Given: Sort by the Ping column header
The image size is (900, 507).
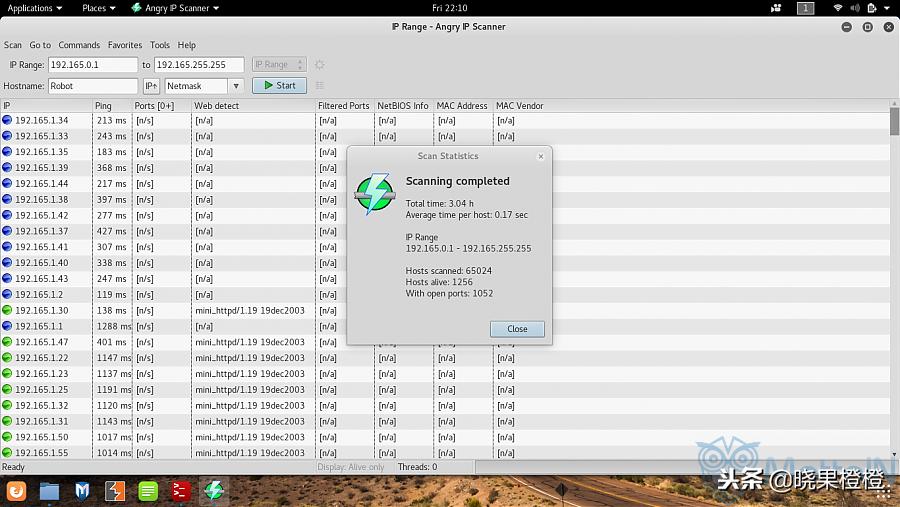Looking at the screenshot, I should [112, 106].
